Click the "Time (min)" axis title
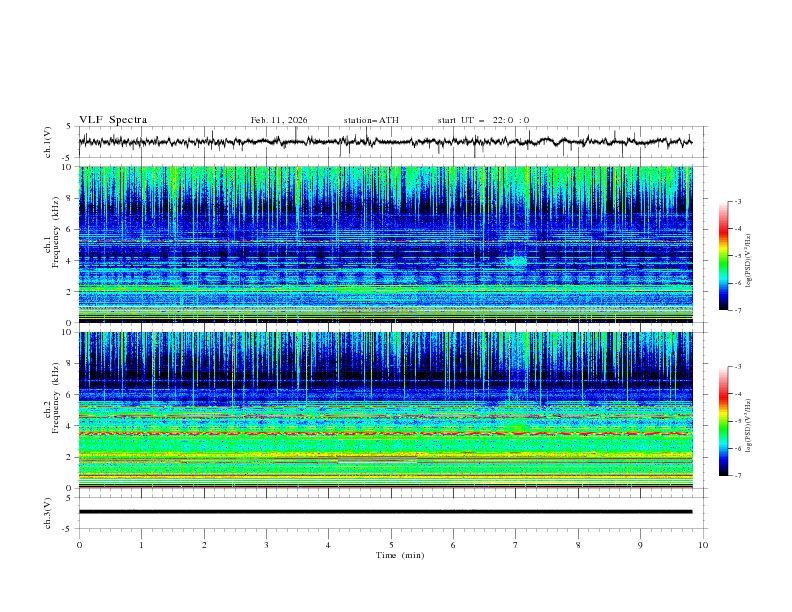 click(400, 555)
